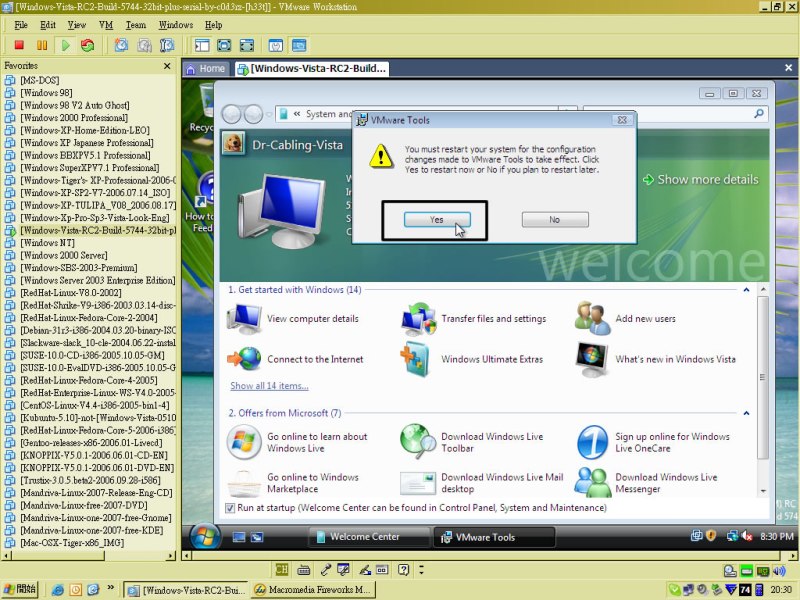Collapse the Get started with Windows section
This screenshot has height=600, width=800.
(746, 290)
